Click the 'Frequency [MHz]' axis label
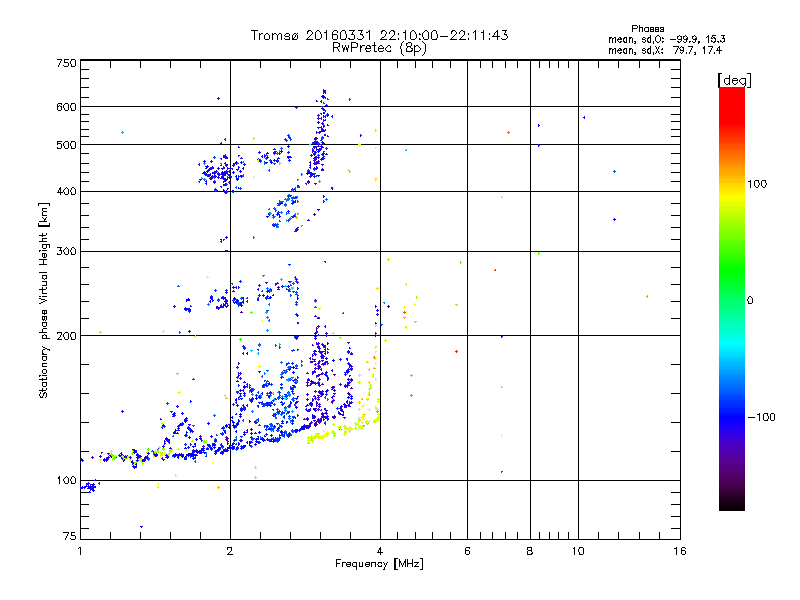Image resolution: width=800 pixels, height=600 pixels. [x=379, y=564]
